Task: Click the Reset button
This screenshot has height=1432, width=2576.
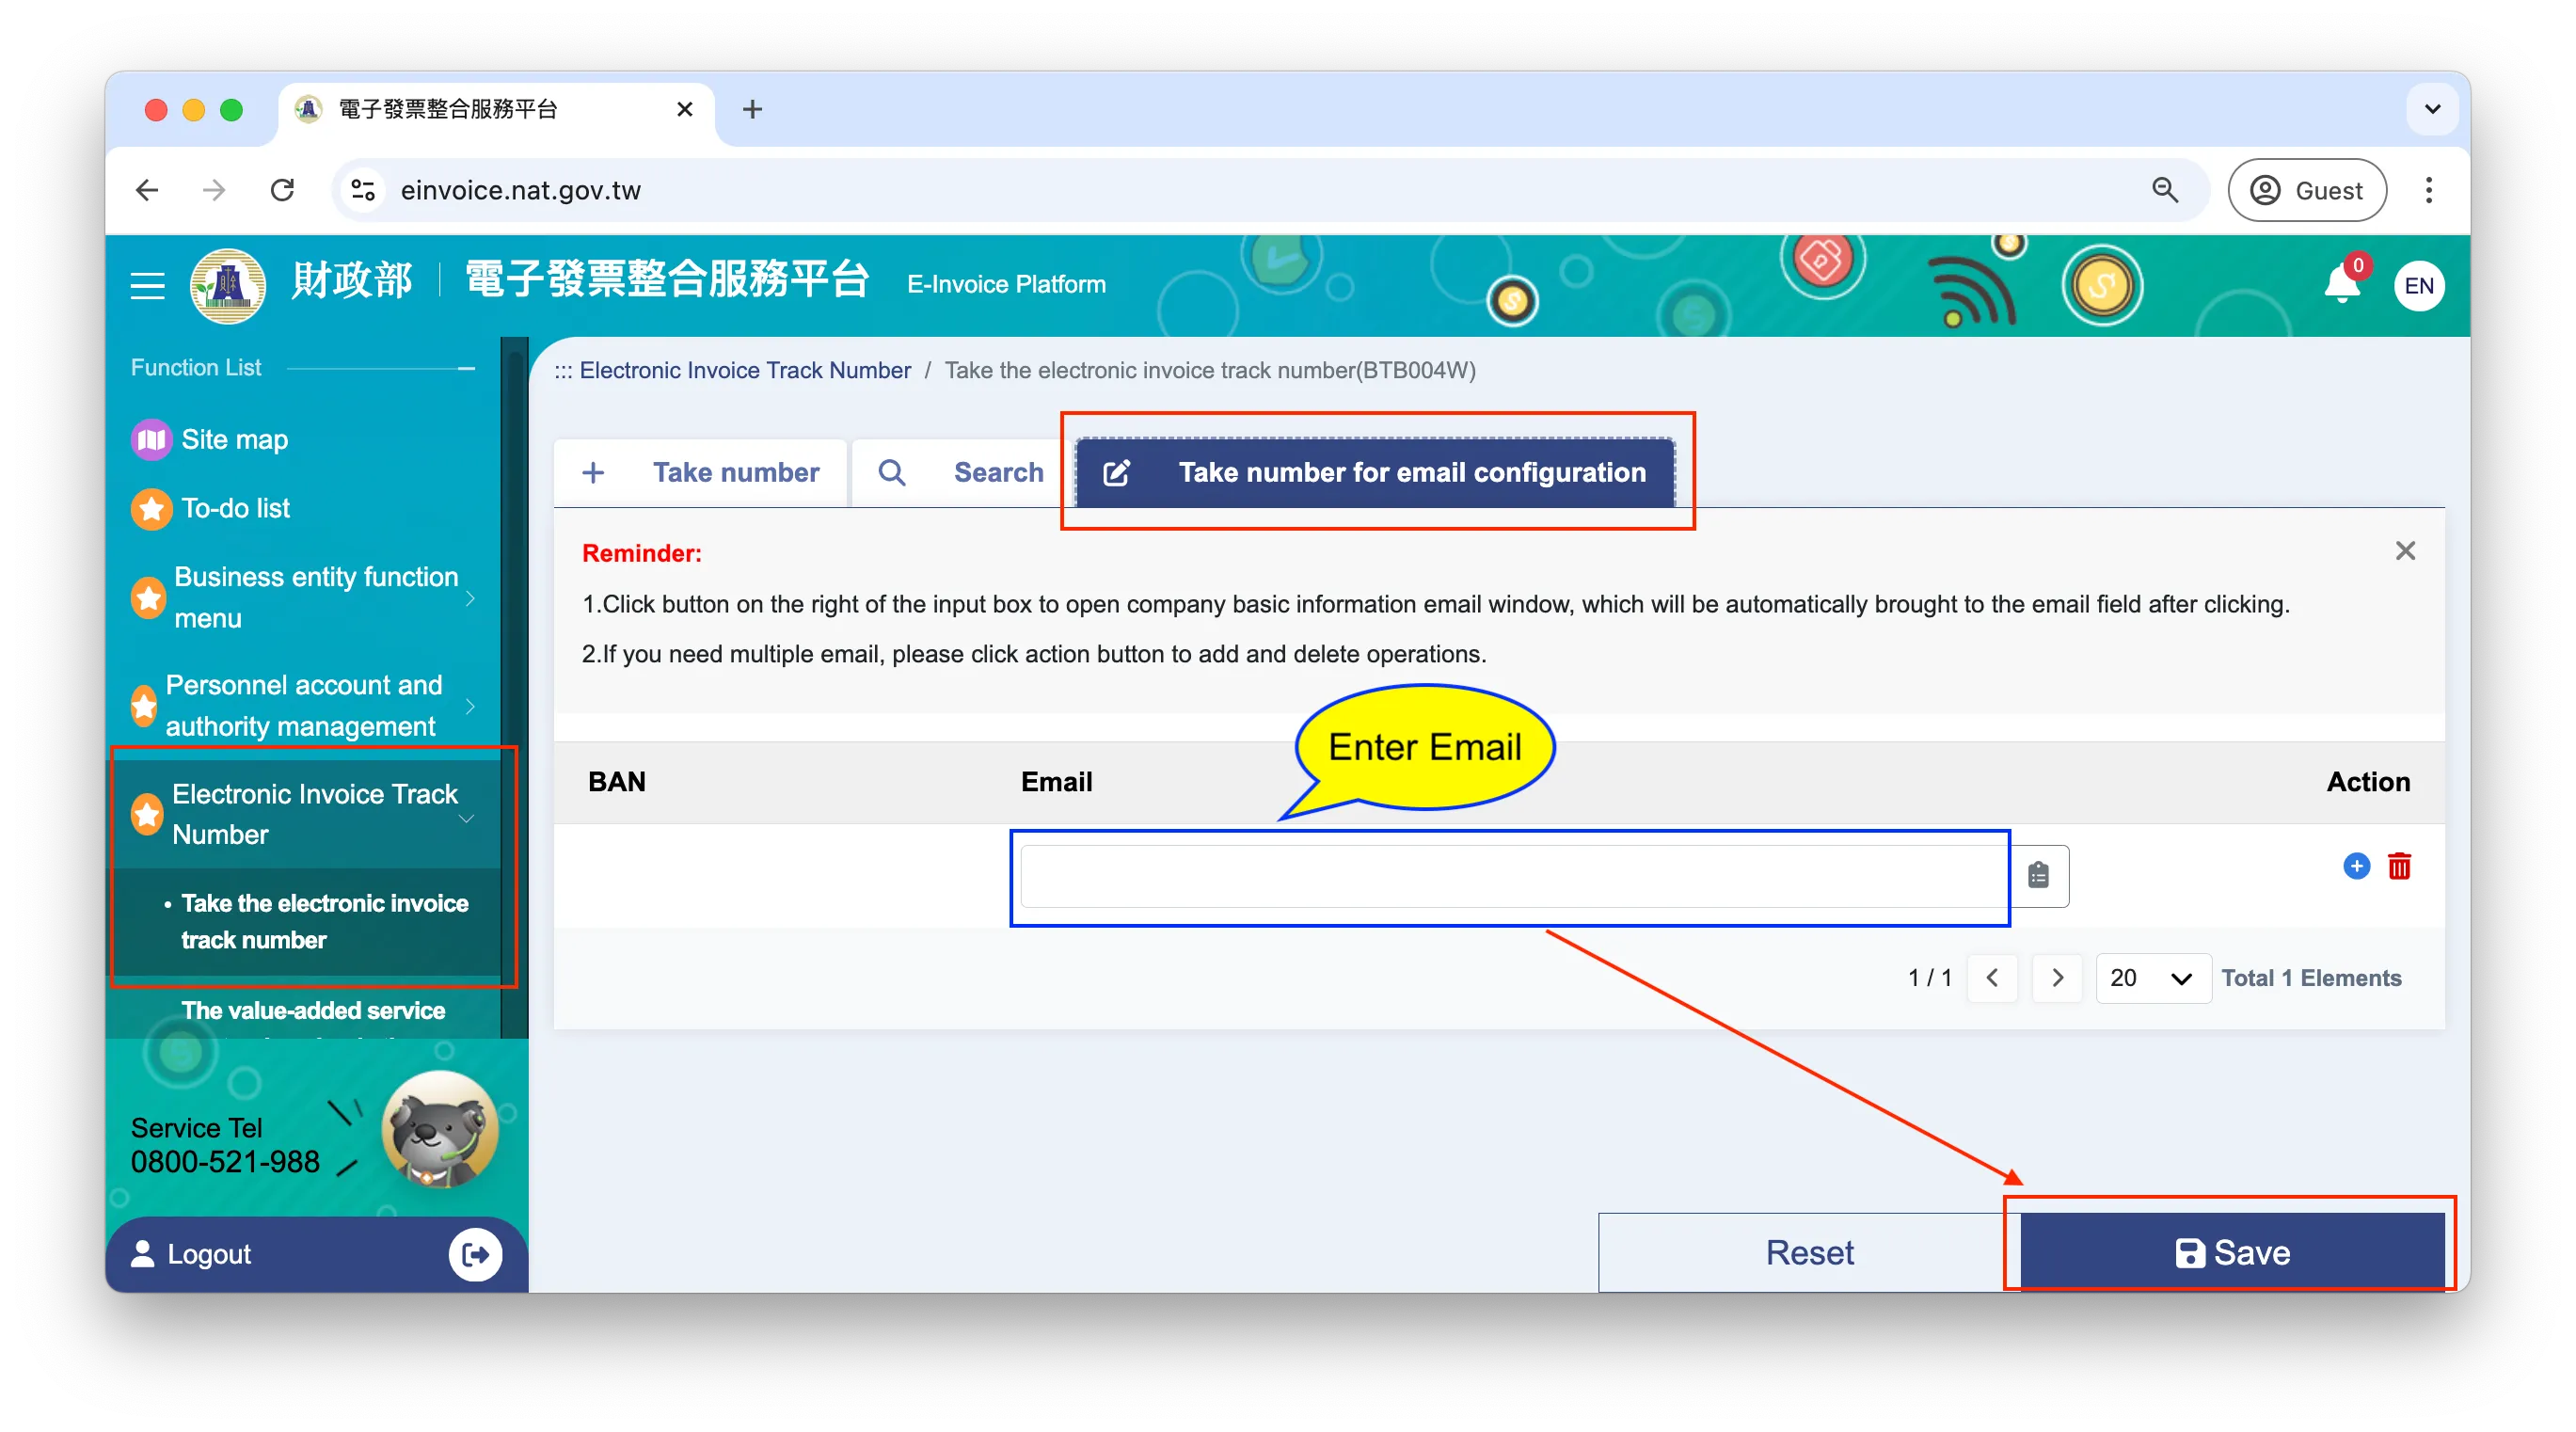Action: (x=1809, y=1252)
